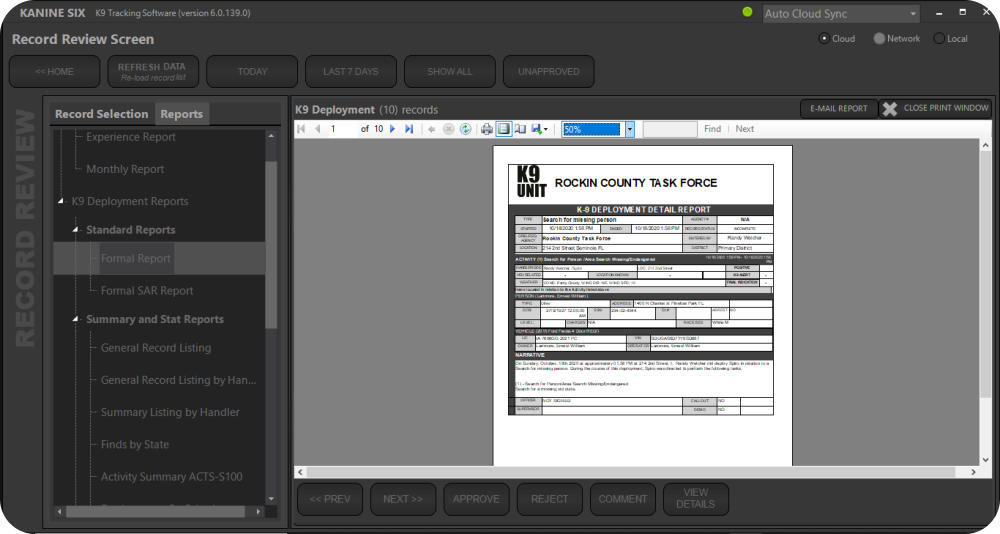
Task: Click the Find text input box
Action: click(x=670, y=129)
